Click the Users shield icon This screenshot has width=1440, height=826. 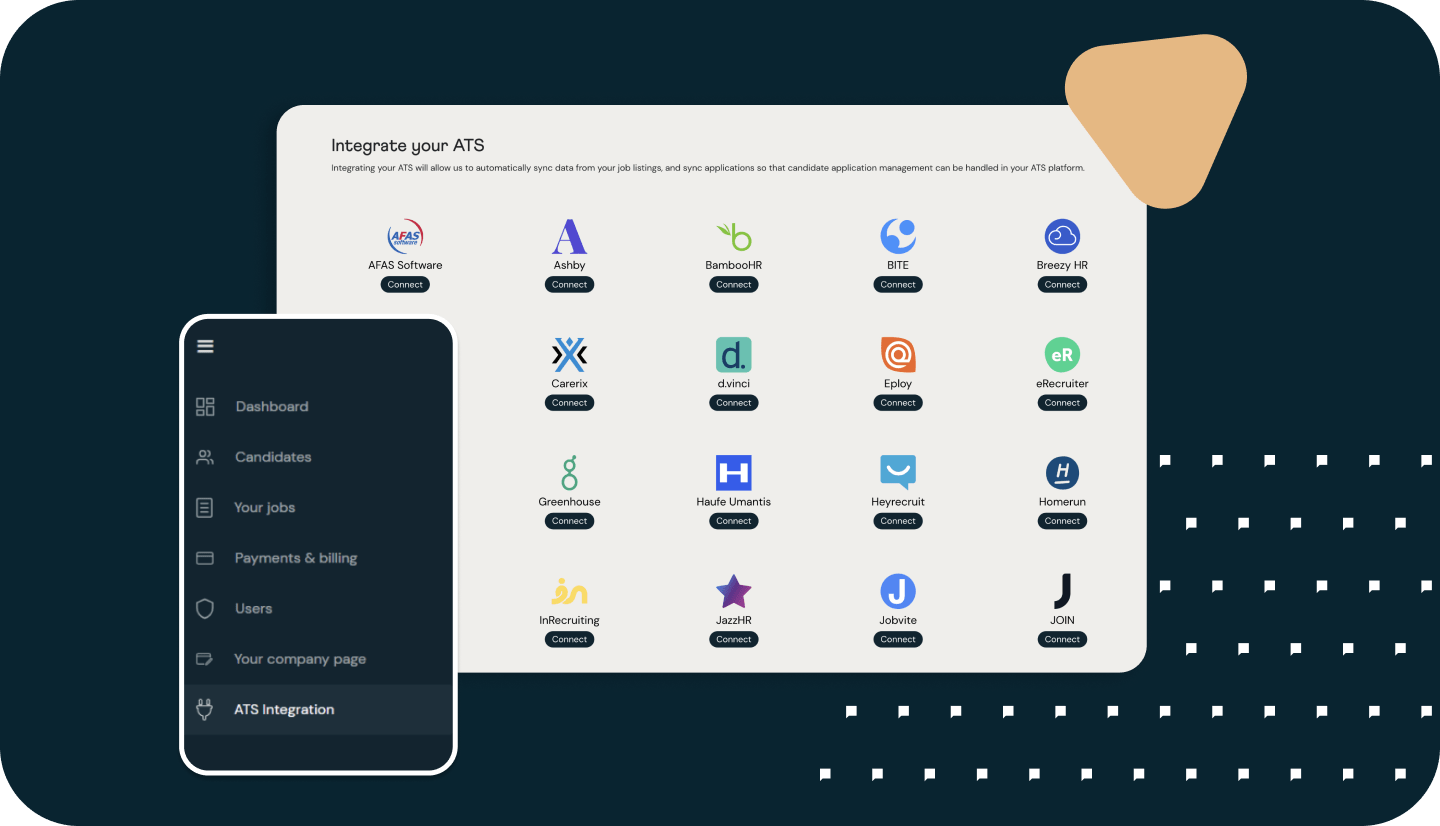205,608
